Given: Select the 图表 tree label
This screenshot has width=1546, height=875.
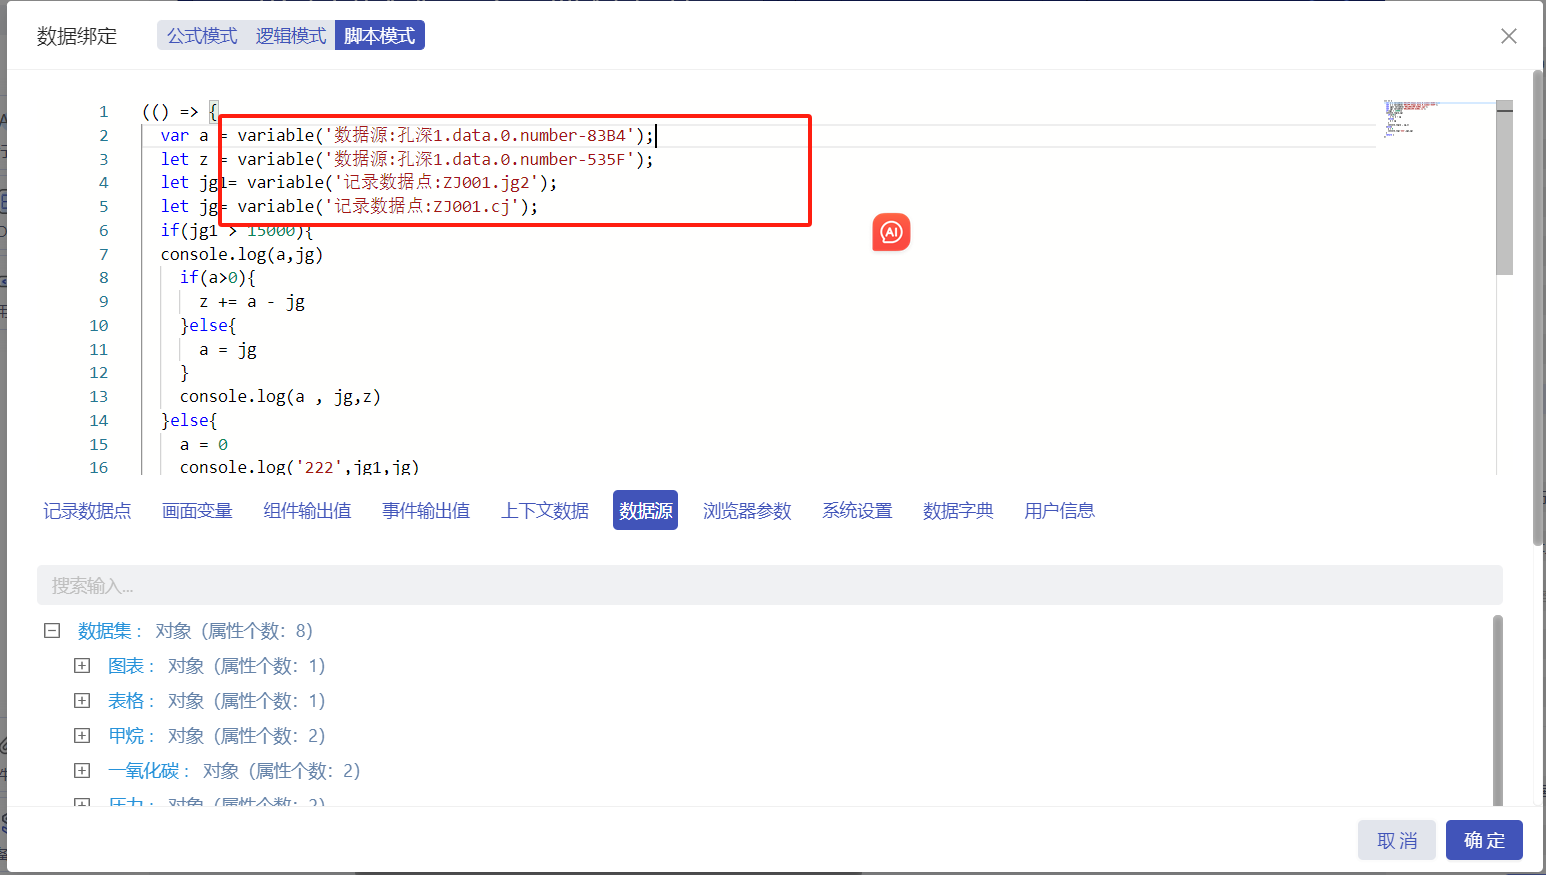Looking at the screenshot, I should [126, 666].
